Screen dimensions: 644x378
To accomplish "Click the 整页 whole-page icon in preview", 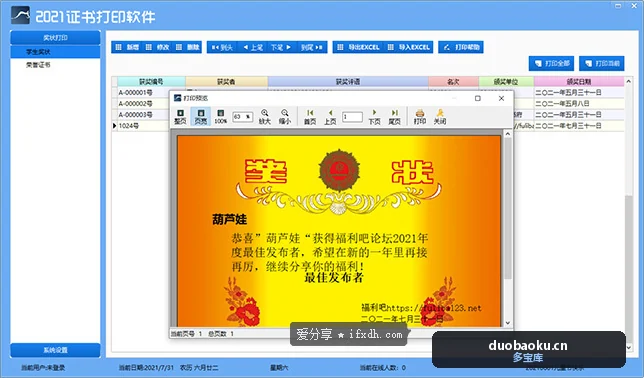I will (180, 116).
